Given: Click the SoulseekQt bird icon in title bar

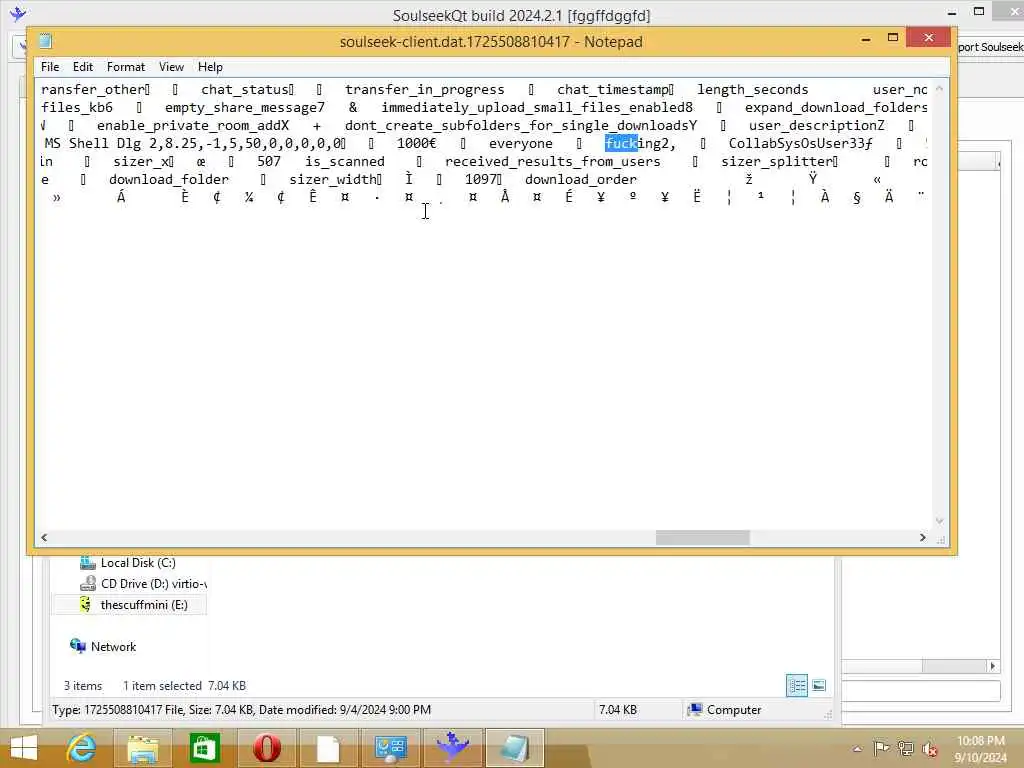Looking at the screenshot, I should 18,12.
